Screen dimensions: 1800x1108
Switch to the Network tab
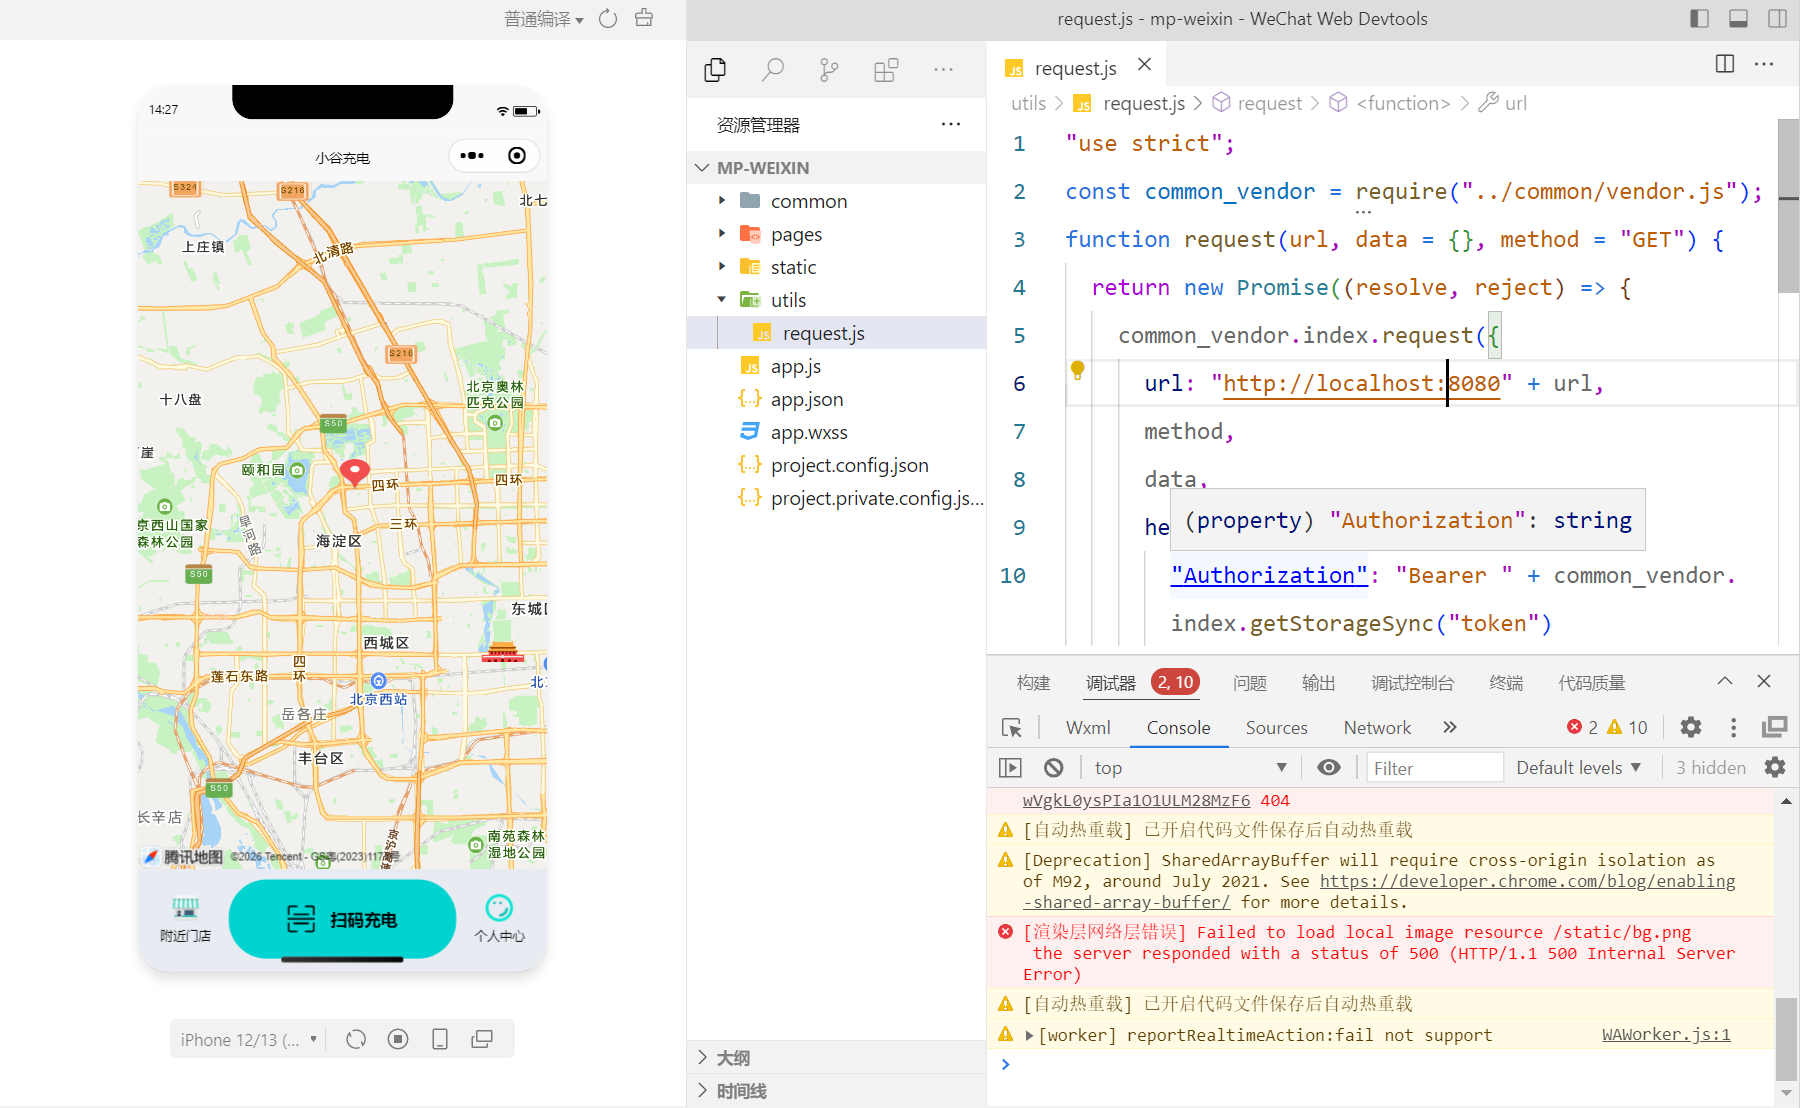(1378, 728)
